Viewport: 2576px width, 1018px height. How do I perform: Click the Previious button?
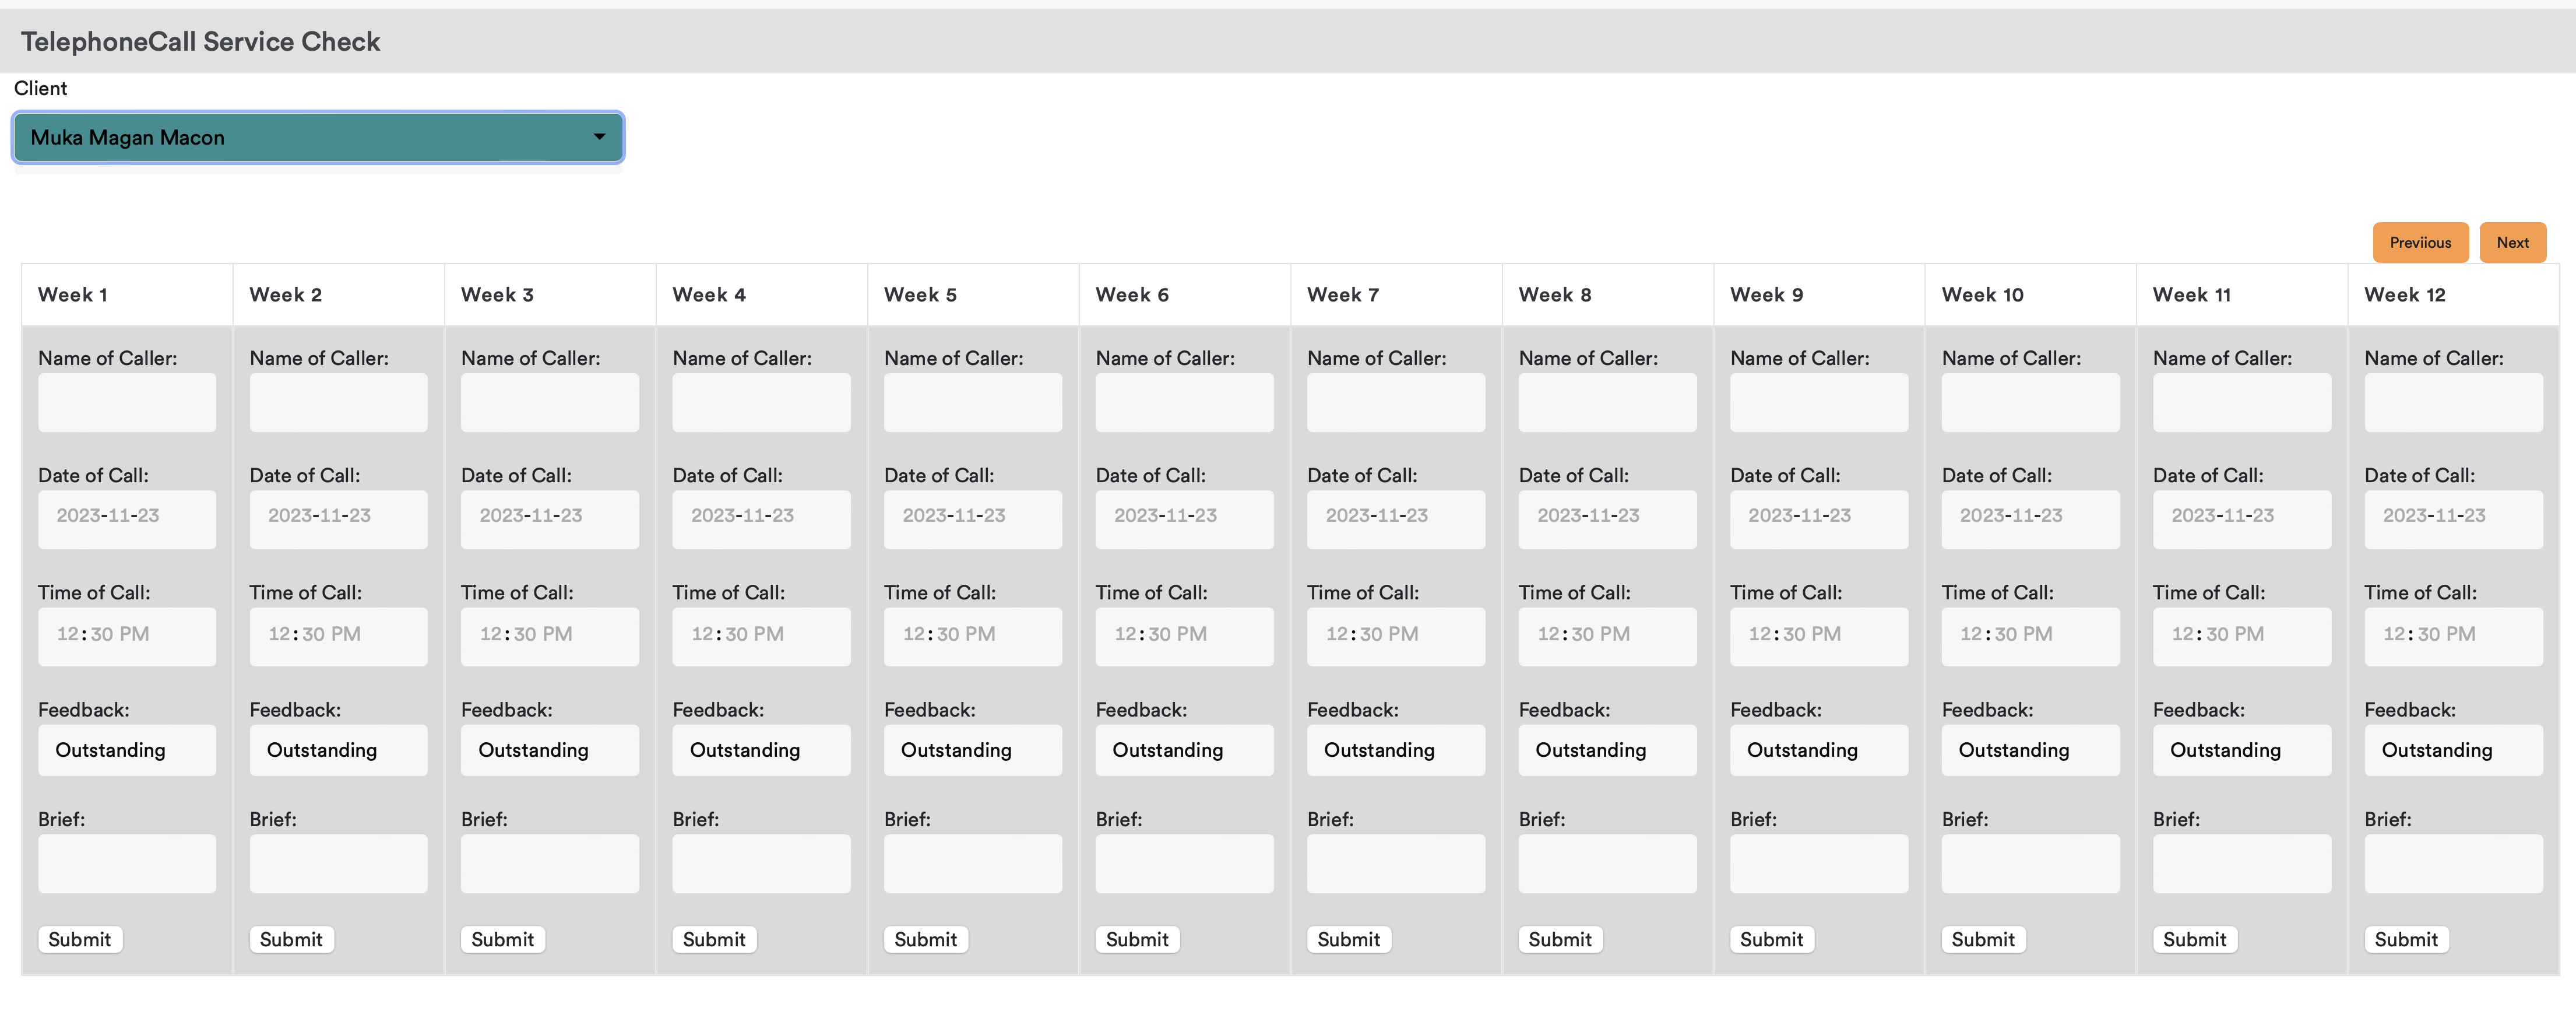(2419, 243)
